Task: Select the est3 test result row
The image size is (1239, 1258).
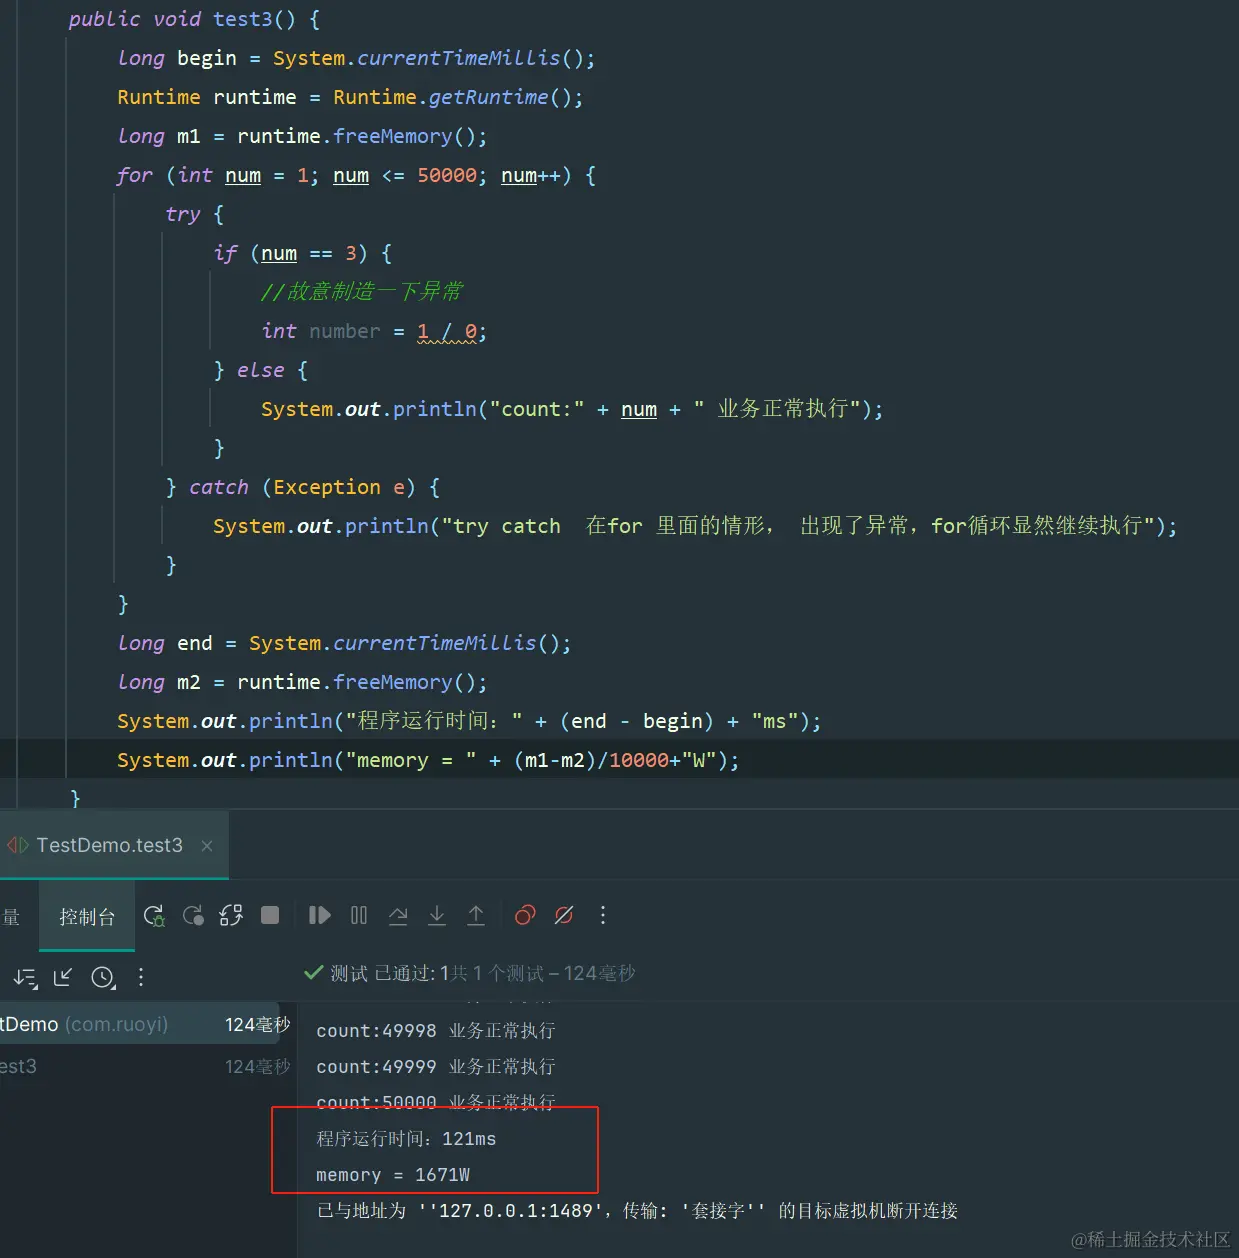Action: [145, 1066]
